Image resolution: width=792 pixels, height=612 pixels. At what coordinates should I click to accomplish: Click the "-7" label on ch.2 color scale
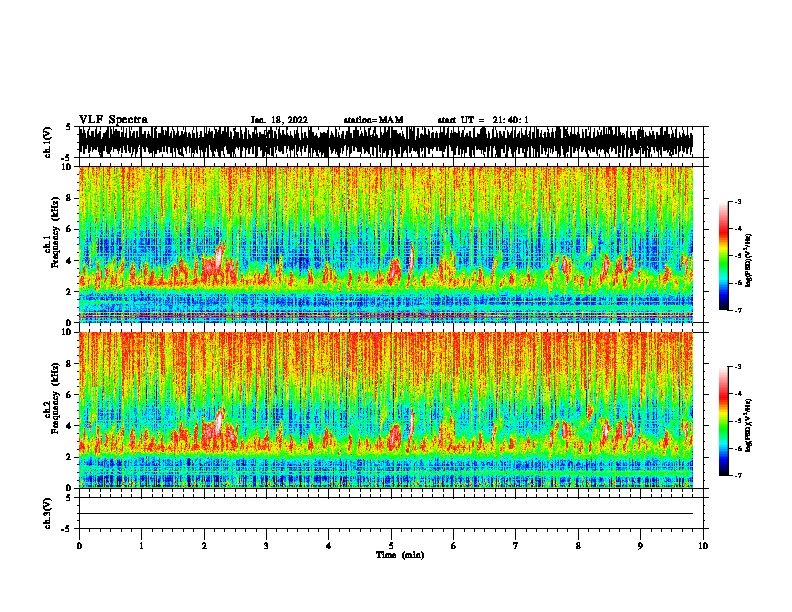pos(737,475)
